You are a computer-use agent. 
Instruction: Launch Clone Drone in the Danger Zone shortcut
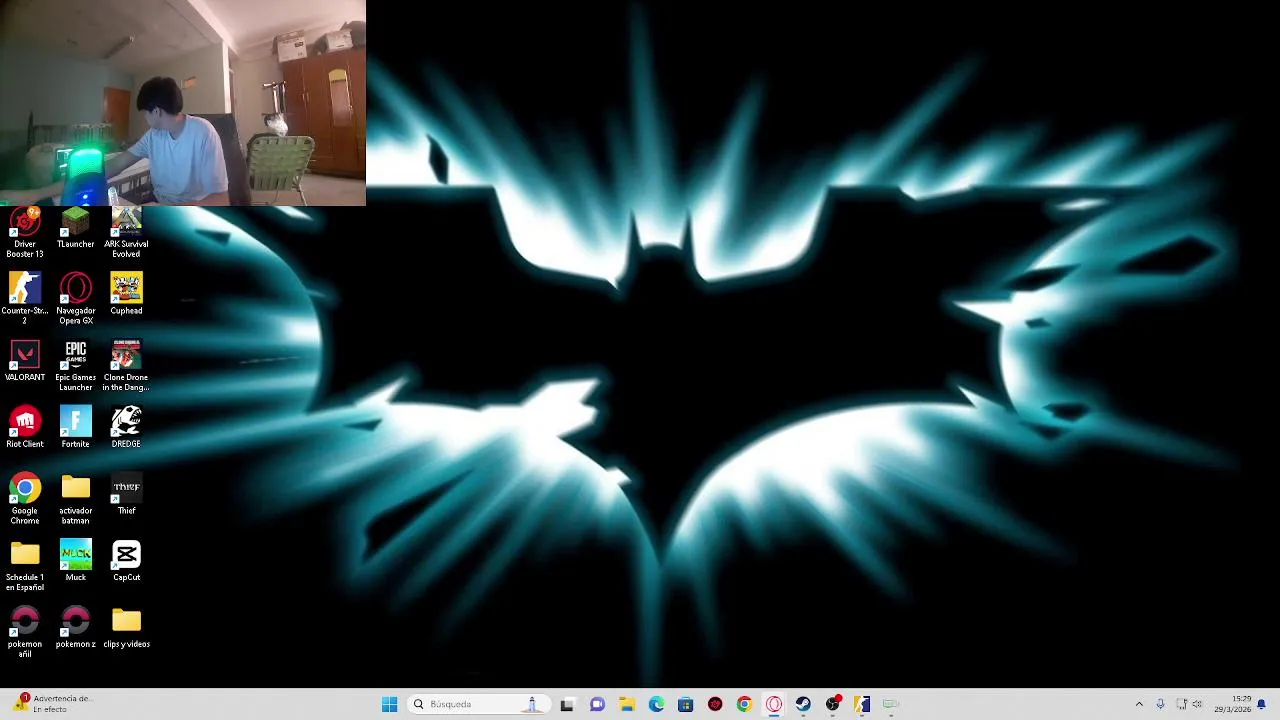pos(126,365)
